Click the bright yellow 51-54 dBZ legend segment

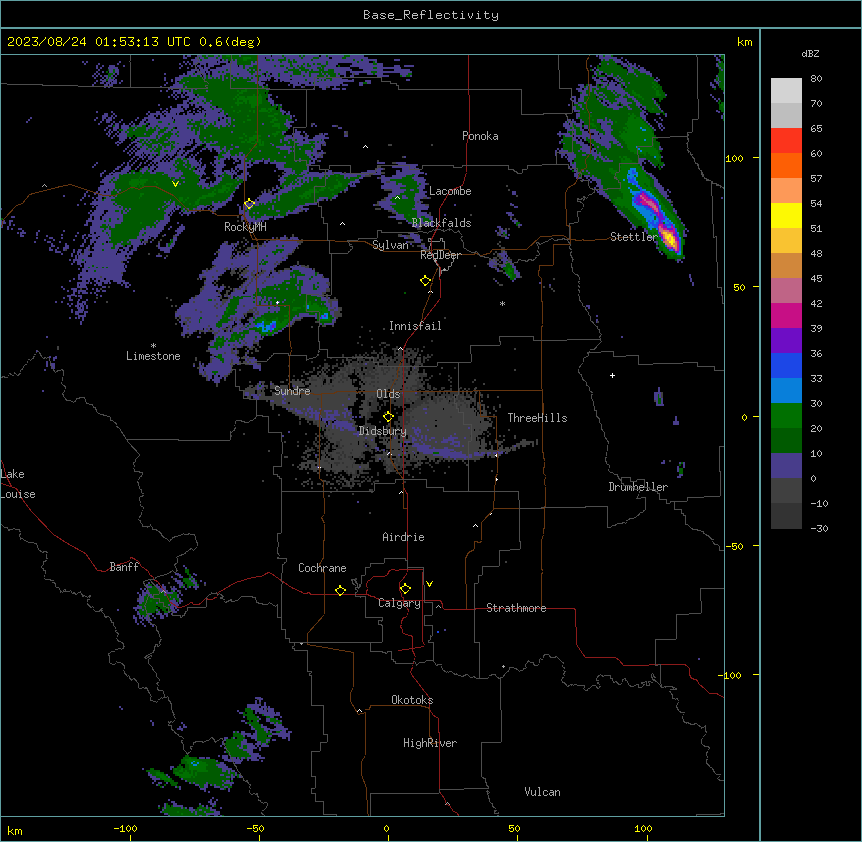tap(786, 215)
